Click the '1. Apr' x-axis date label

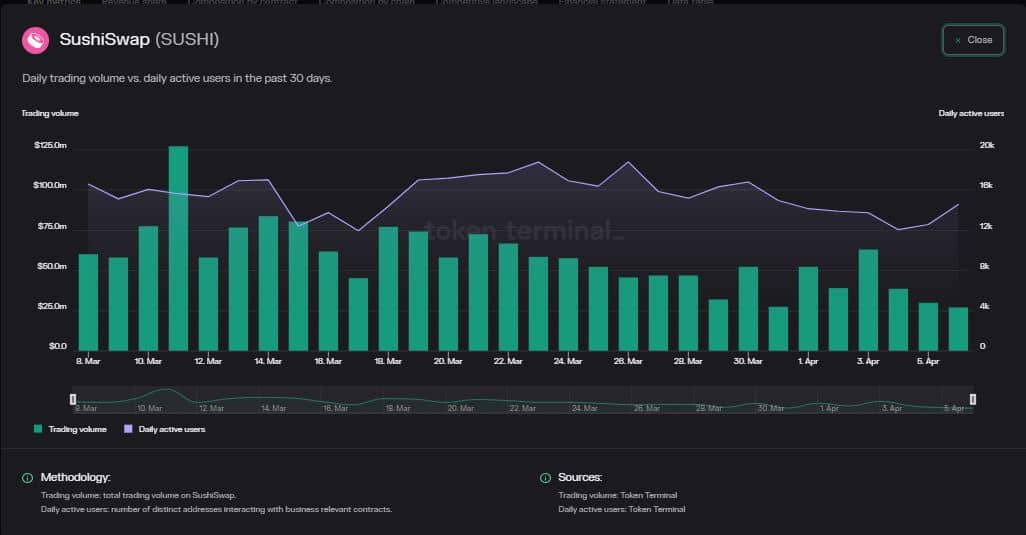(x=808, y=361)
